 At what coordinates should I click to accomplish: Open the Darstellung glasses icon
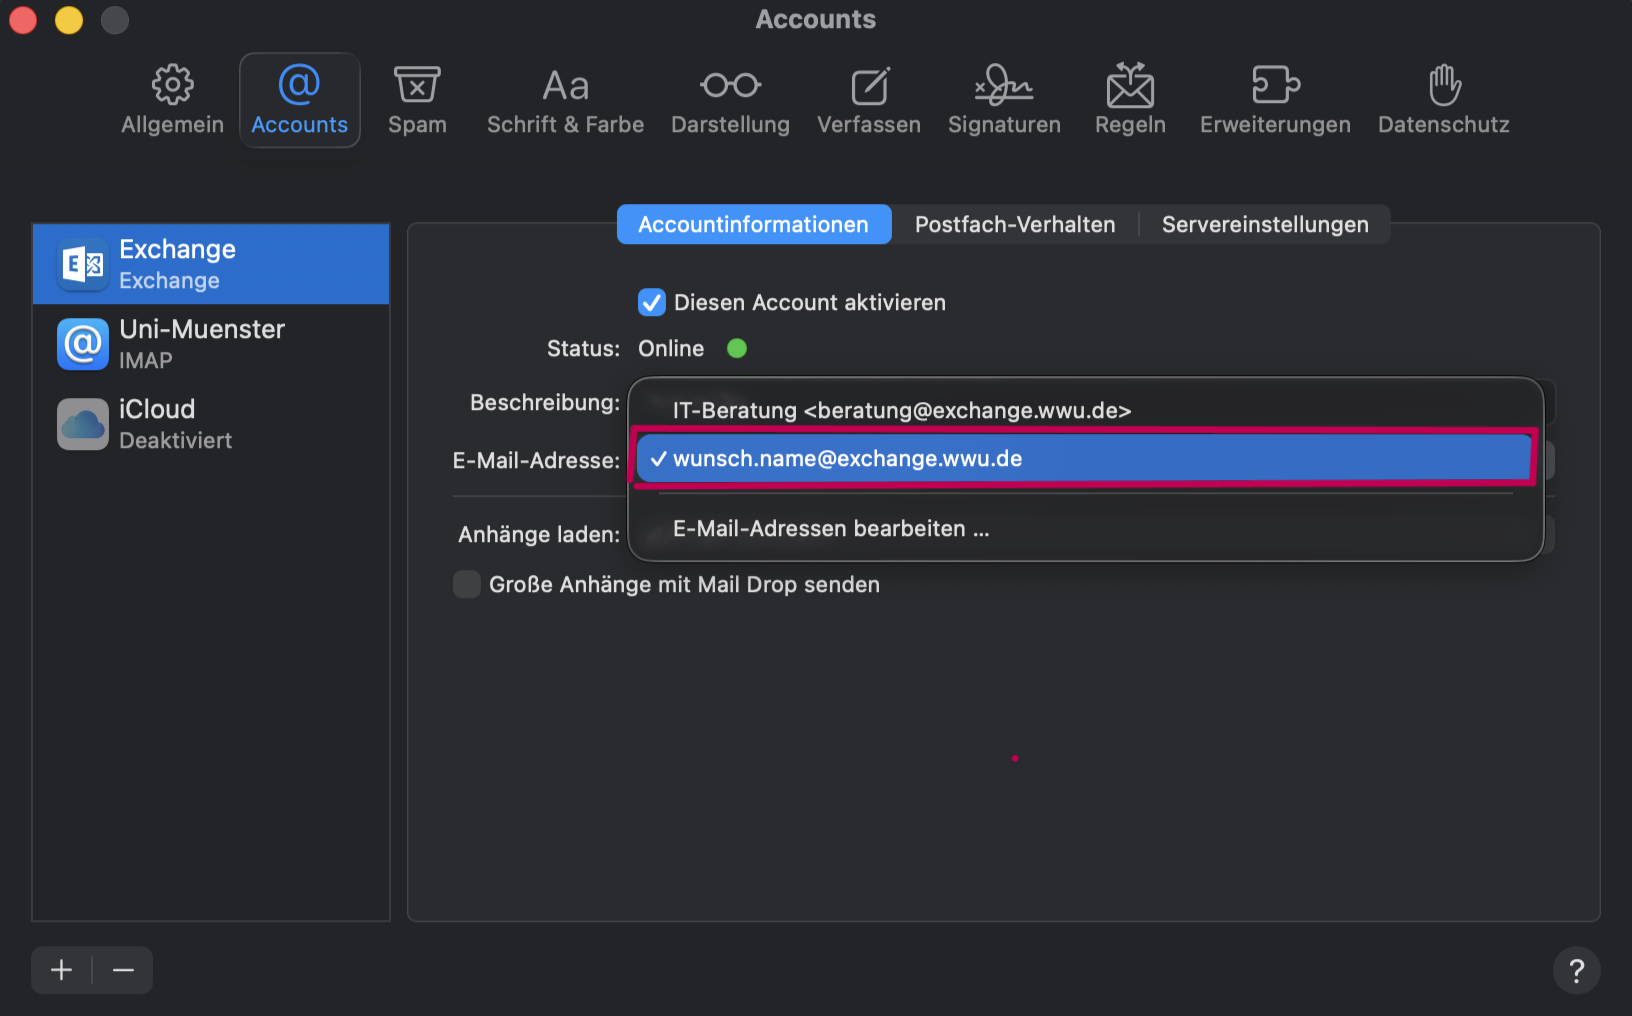730,100
